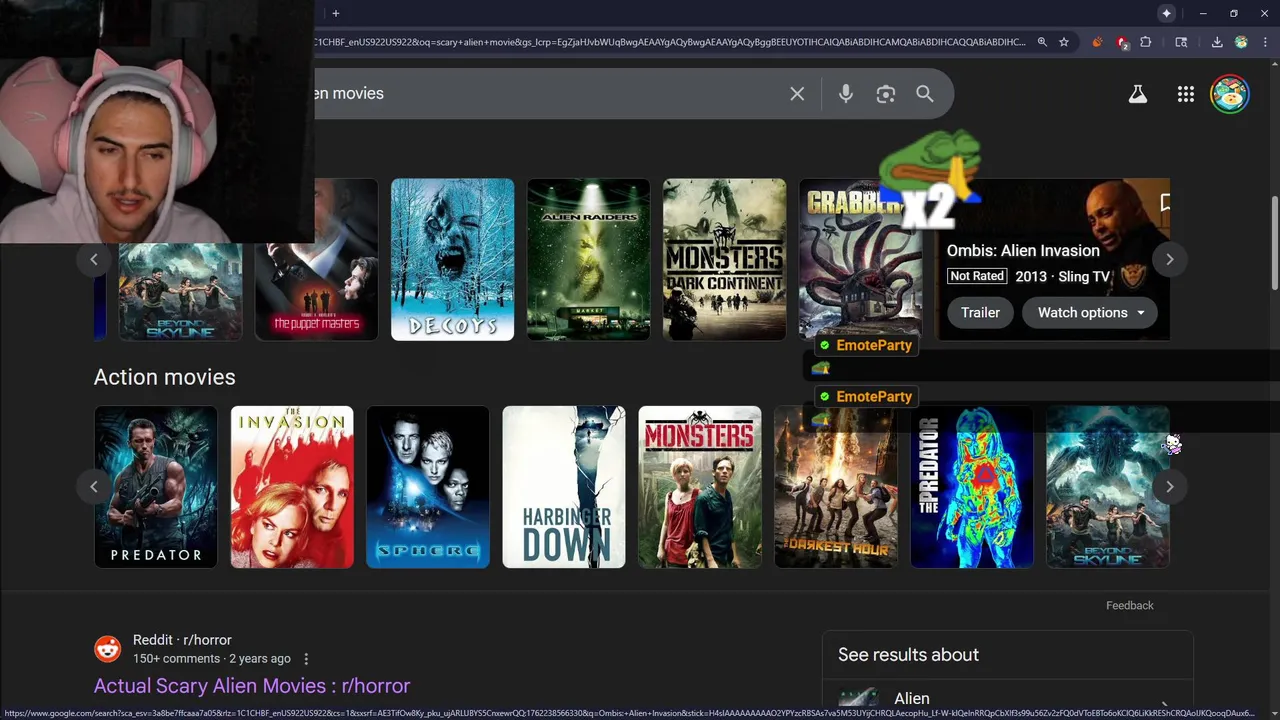1280x720 pixels.
Task: Restore down the Chrome window
Action: [x=1234, y=13]
